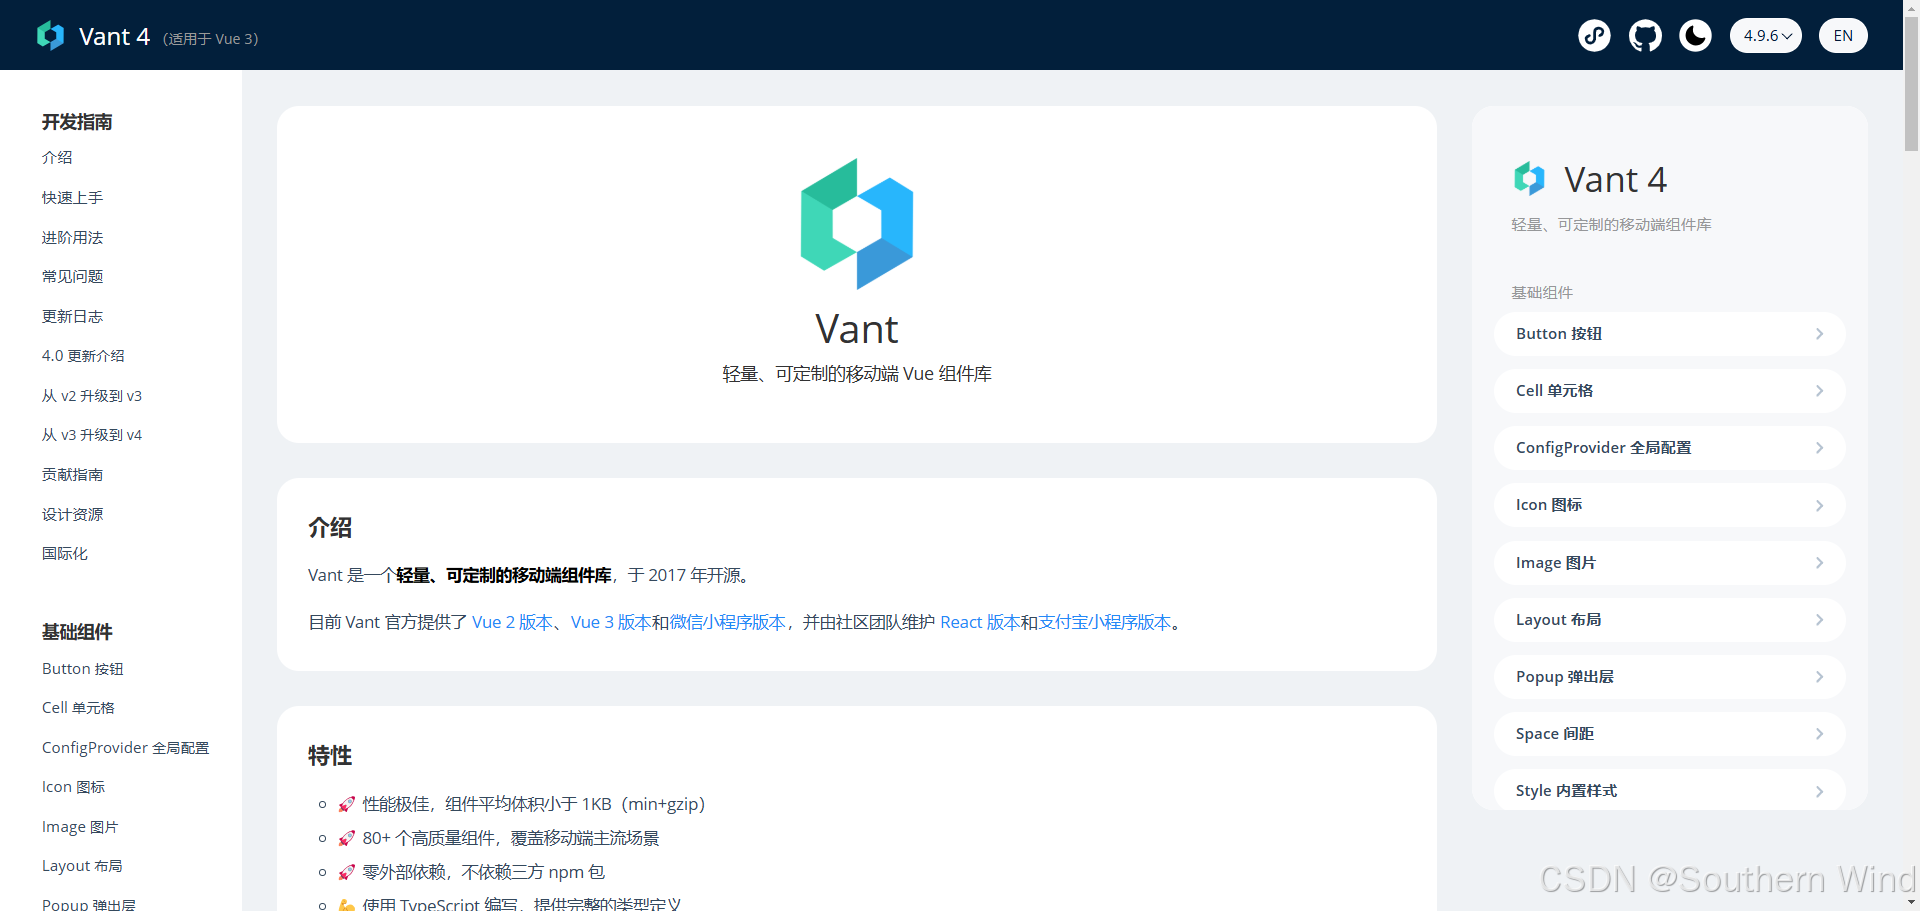This screenshot has width=1920, height=911.
Task: Open Layout 布局 in simulator
Action: (x=1669, y=620)
